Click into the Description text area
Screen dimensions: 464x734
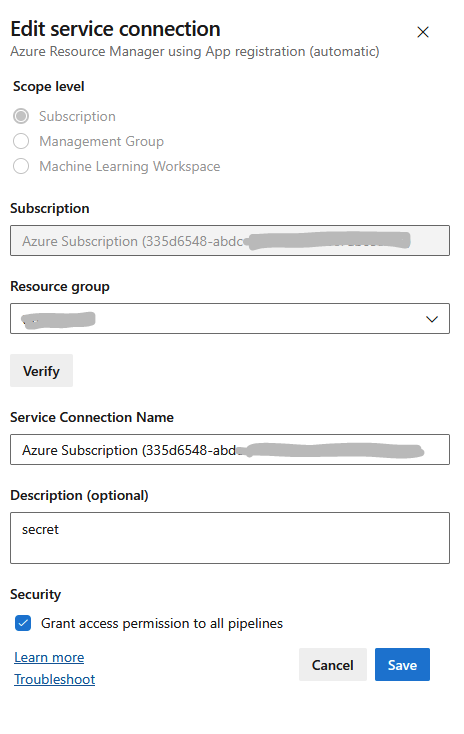pos(230,538)
